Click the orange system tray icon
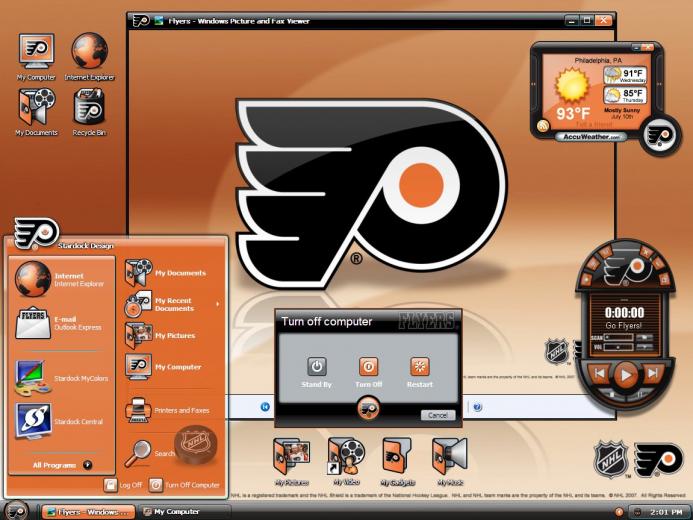The height and width of the screenshot is (520, 693). [x=619, y=512]
